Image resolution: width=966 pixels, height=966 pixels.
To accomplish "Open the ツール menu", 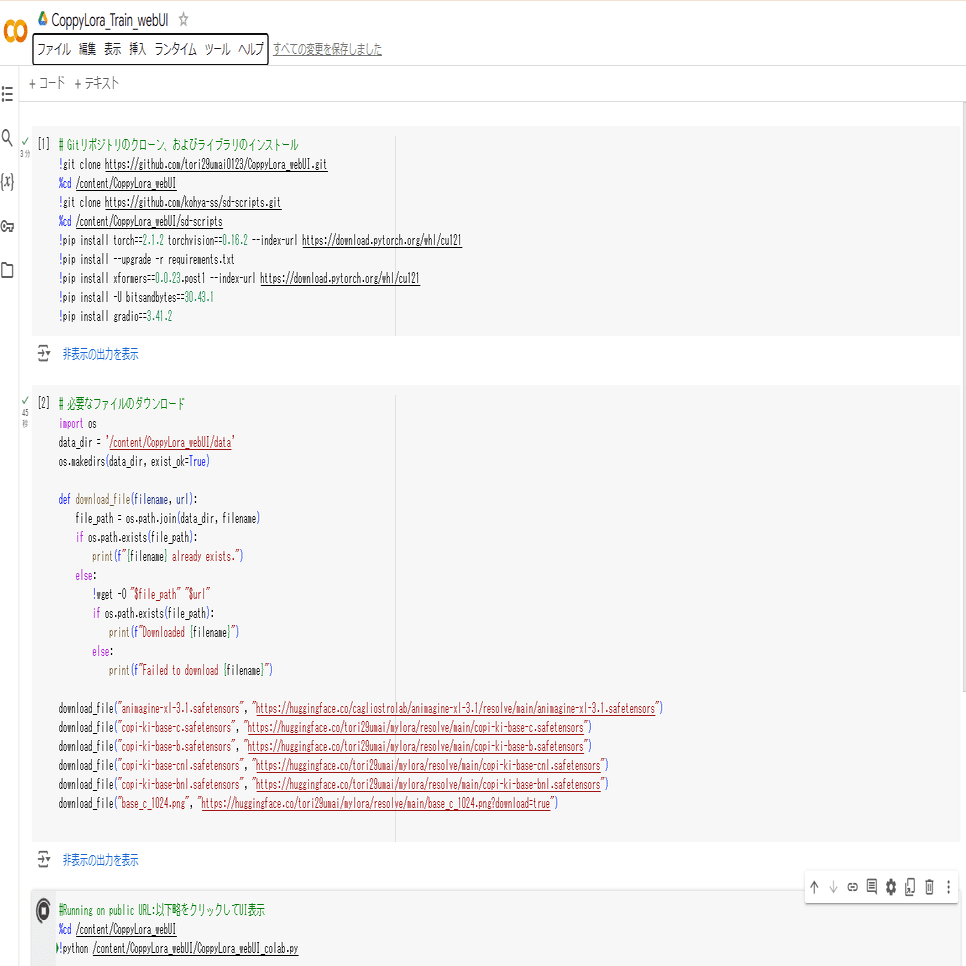I will [x=217, y=49].
